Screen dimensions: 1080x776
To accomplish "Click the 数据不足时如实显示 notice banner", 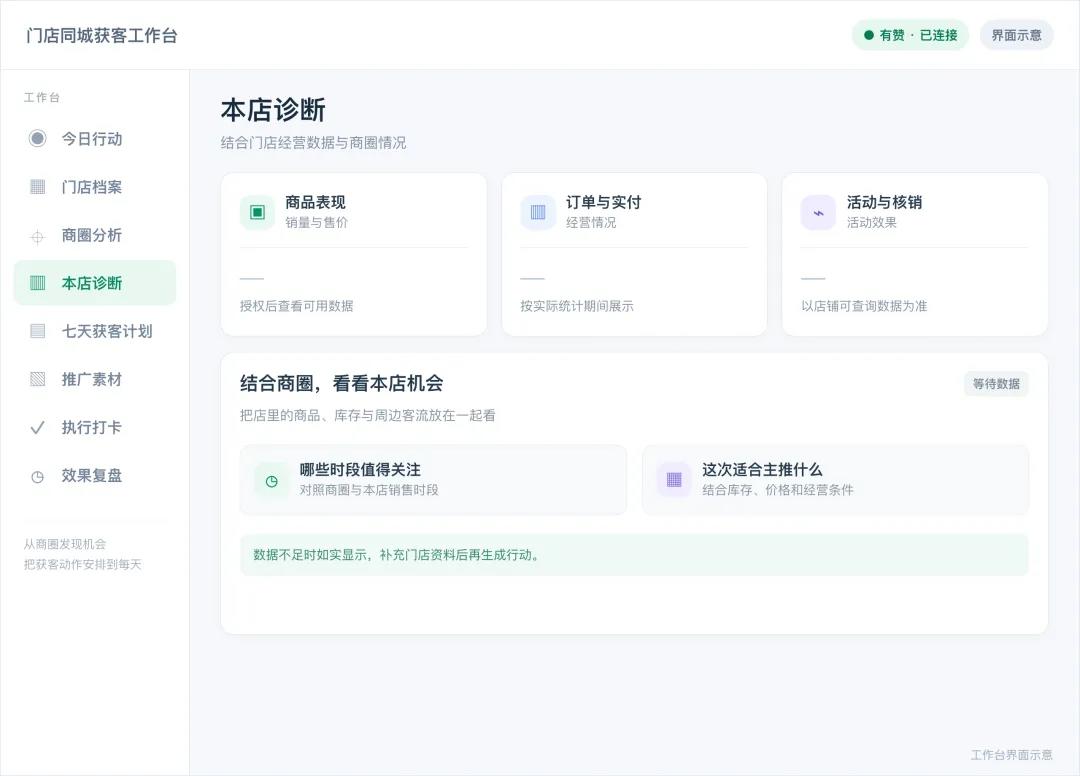I will point(634,555).
